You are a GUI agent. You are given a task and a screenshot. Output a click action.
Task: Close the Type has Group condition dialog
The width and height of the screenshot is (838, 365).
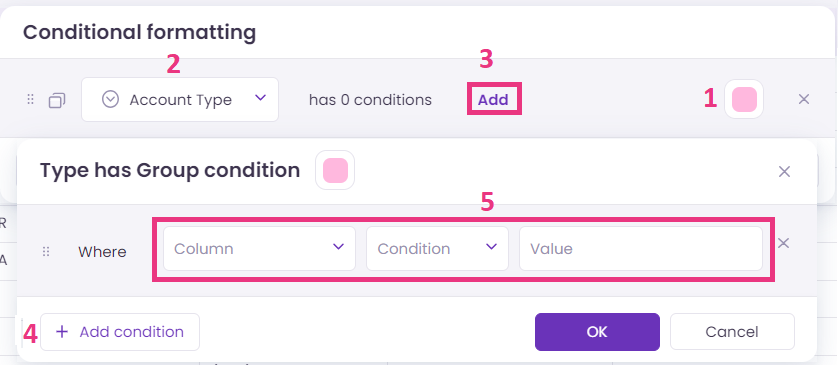(x=784, y=172)
